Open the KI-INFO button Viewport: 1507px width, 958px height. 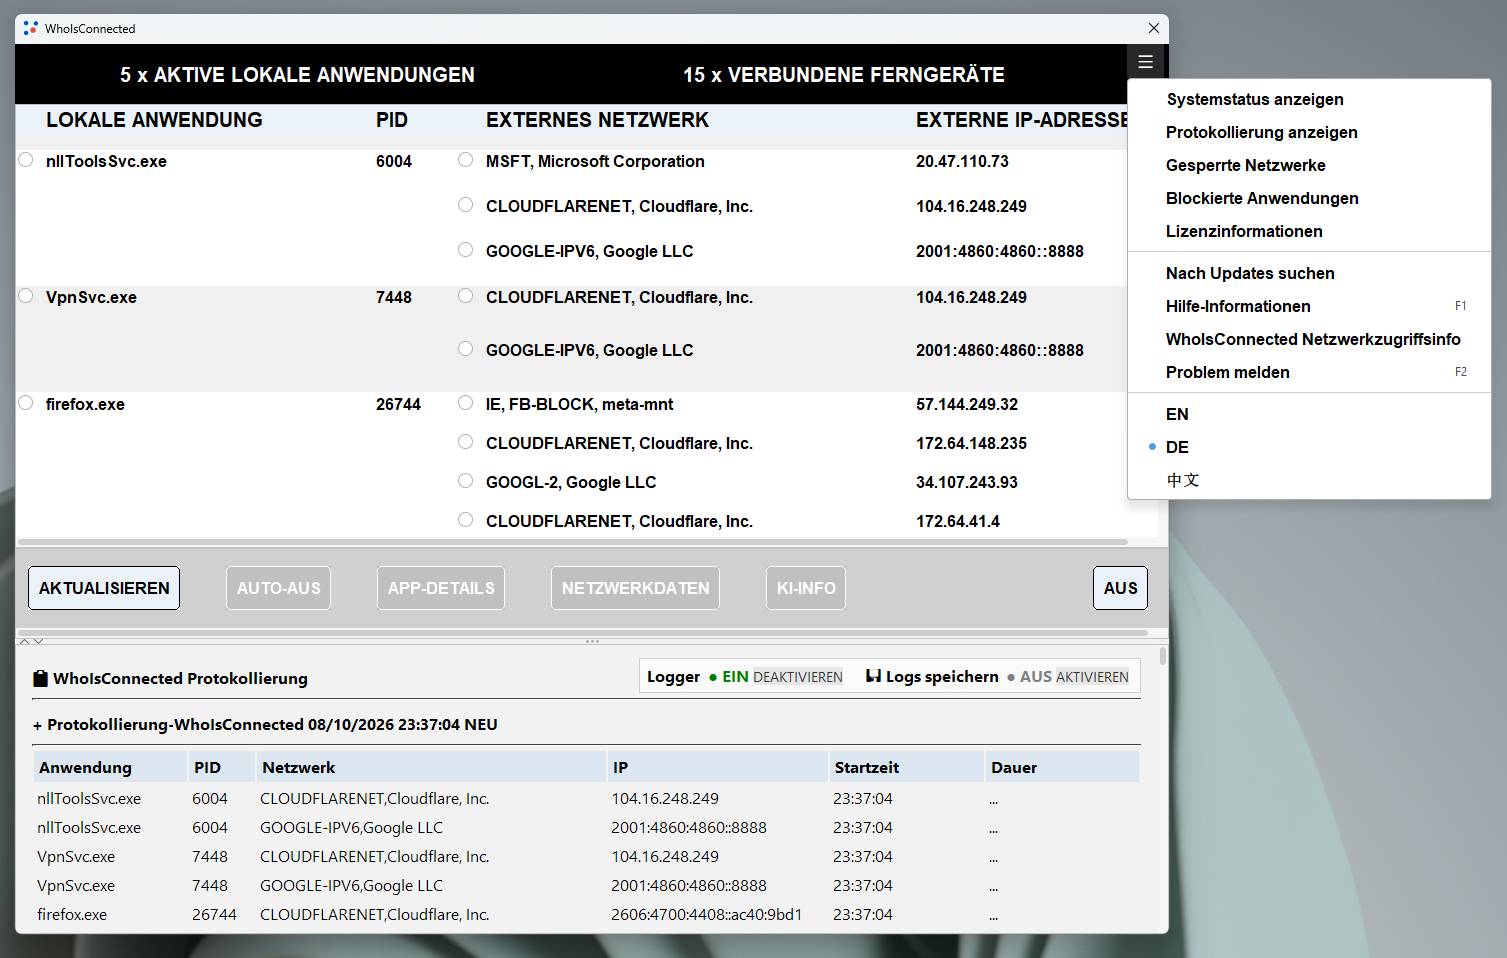806,588
